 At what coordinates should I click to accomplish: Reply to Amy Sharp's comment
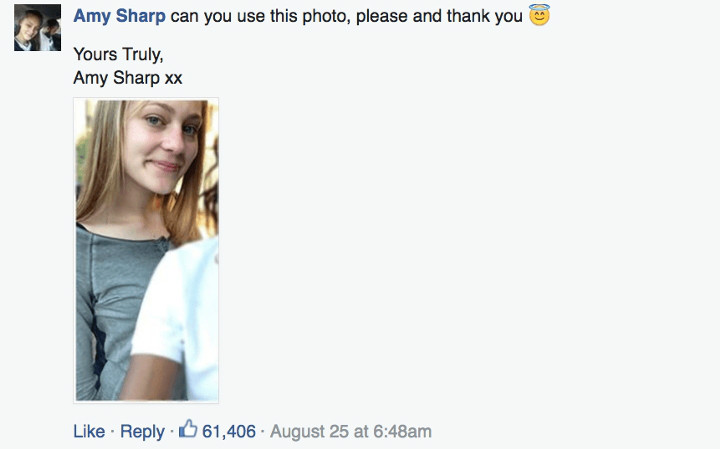(142, 431)
